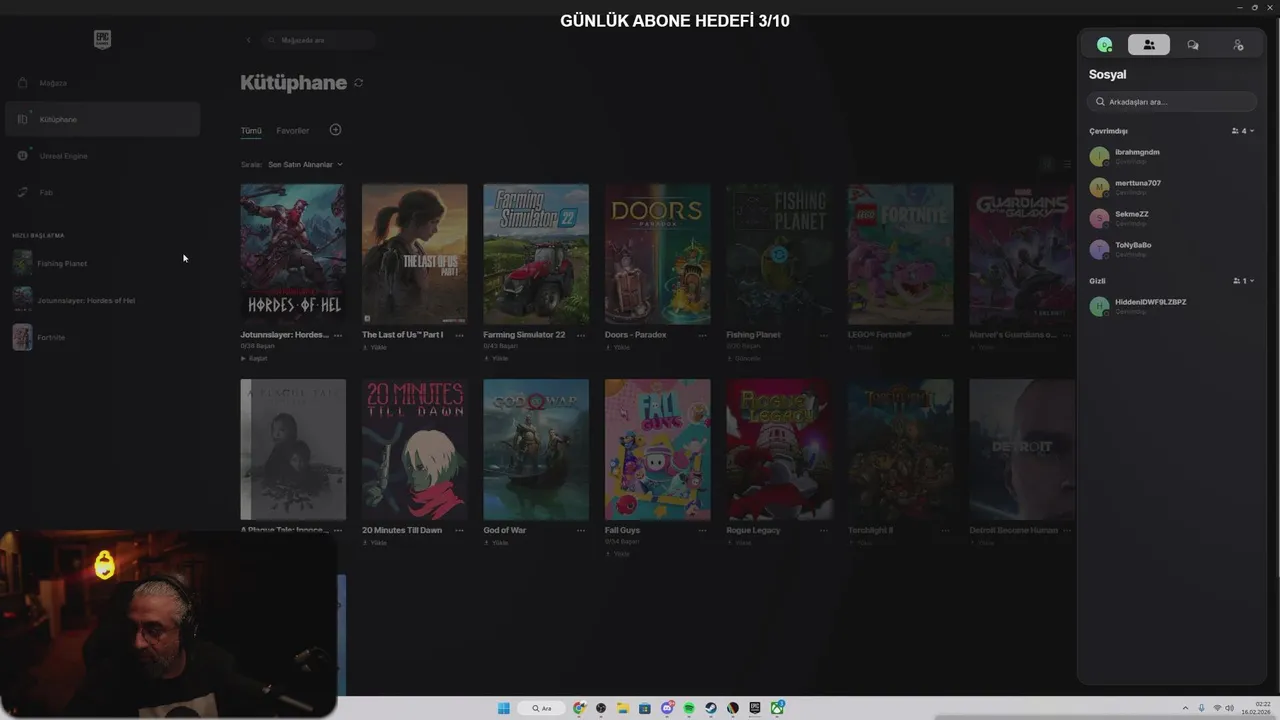Open Steam from the taskbar
The height and width of the screenshot is (720, 1280).
(711, 708)
